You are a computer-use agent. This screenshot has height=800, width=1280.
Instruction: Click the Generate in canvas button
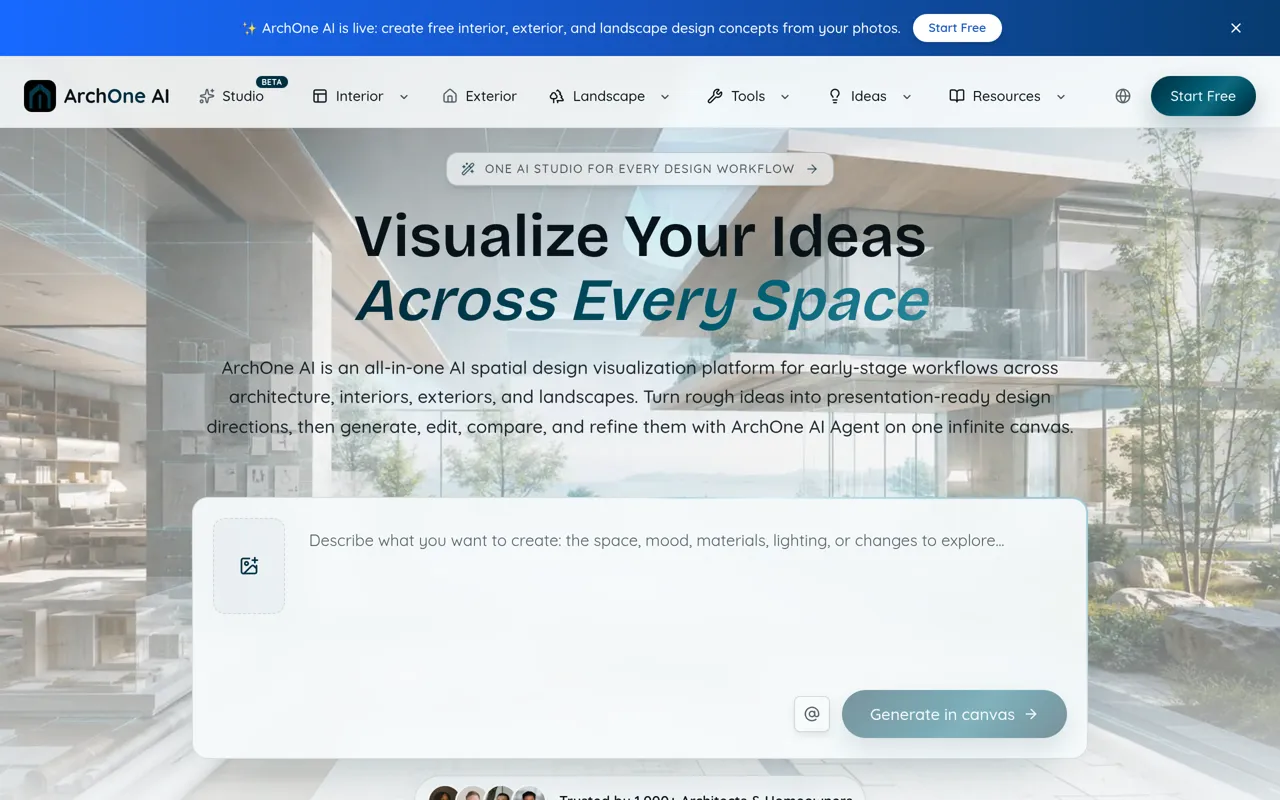point(954,714)
